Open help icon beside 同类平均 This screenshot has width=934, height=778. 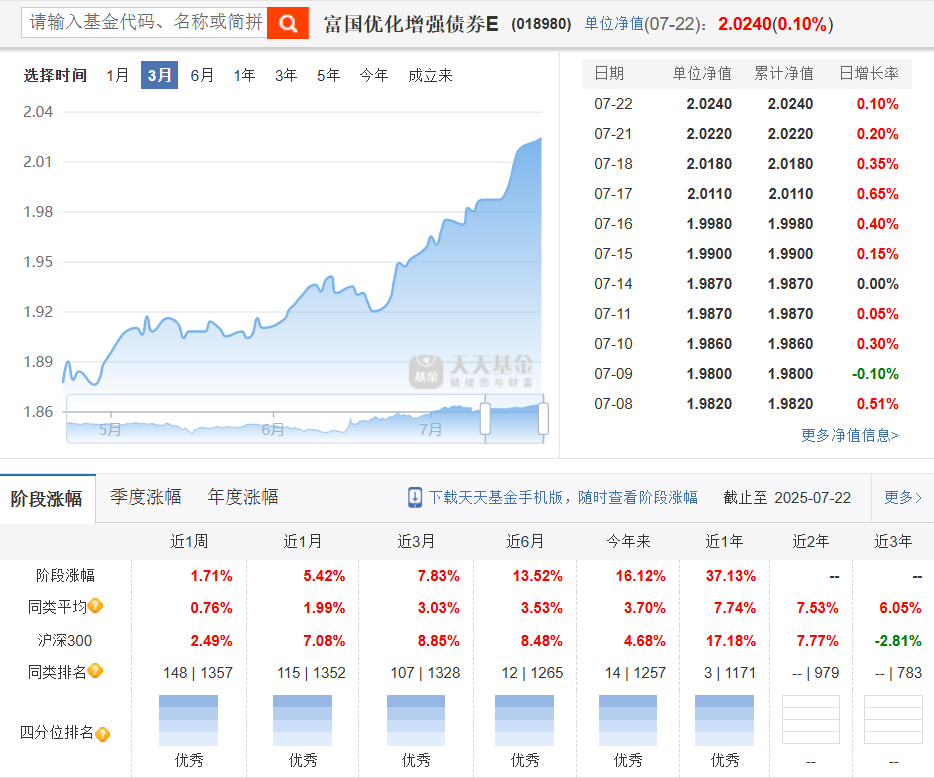[95, 606]
